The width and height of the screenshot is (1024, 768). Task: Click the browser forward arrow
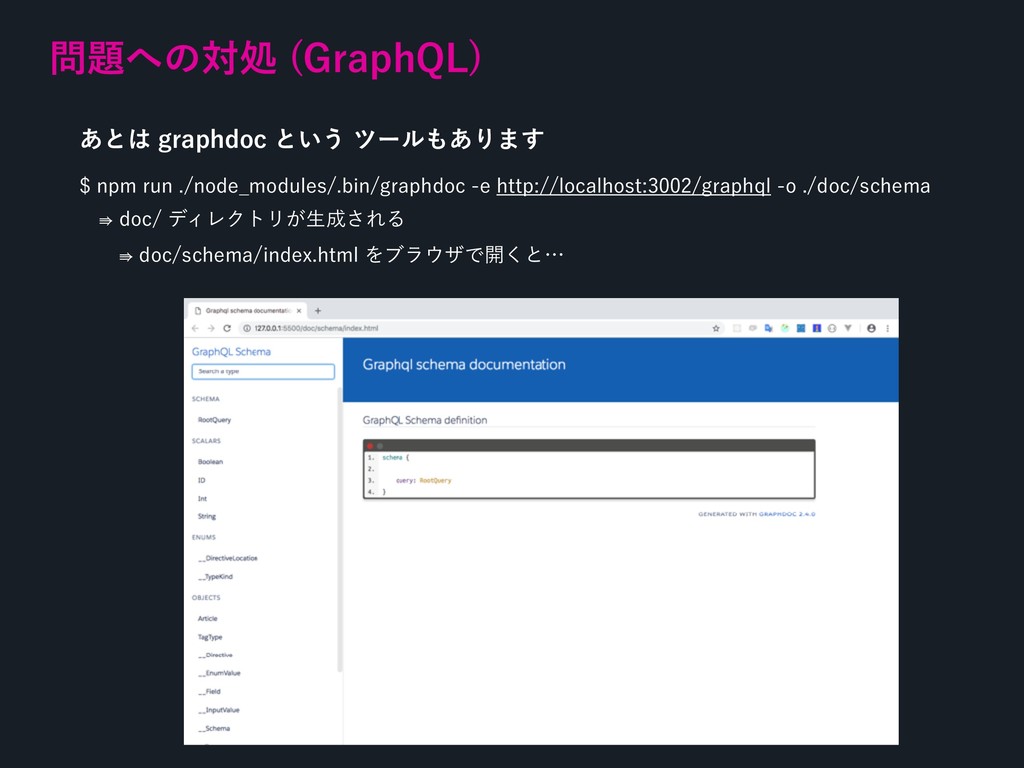[x=210, y=328]
